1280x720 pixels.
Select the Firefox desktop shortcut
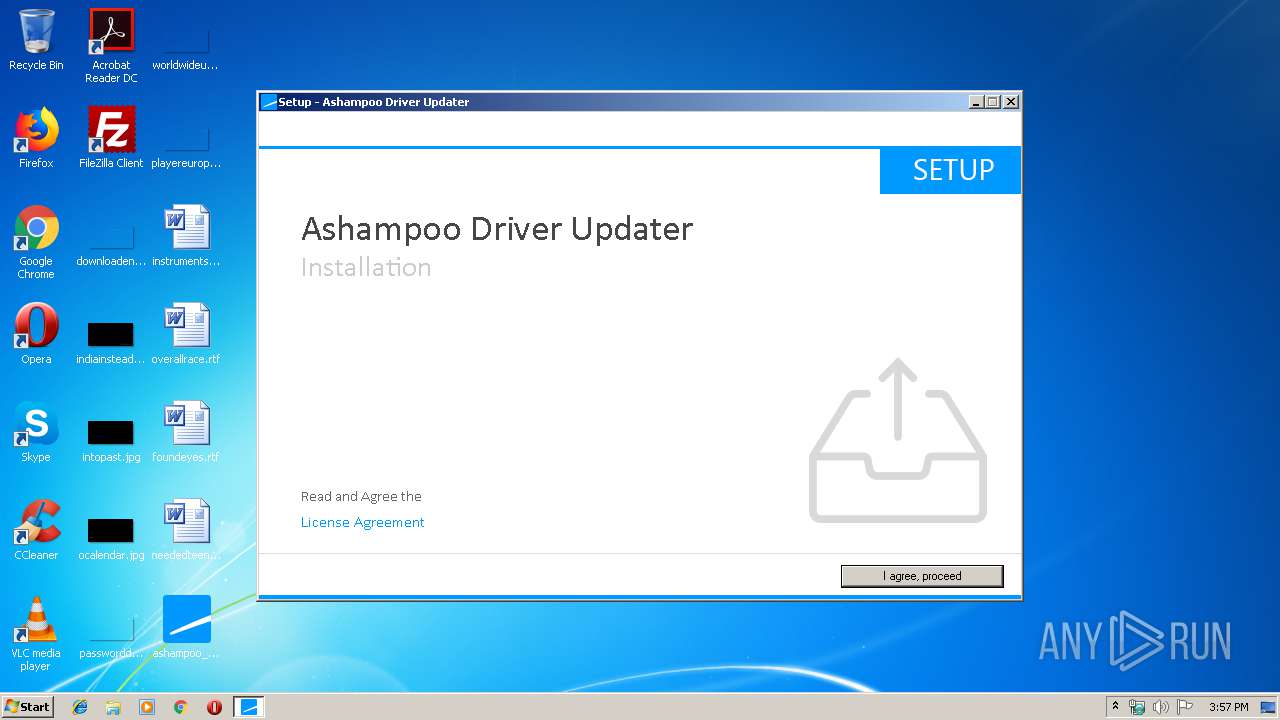pos(36,138)
